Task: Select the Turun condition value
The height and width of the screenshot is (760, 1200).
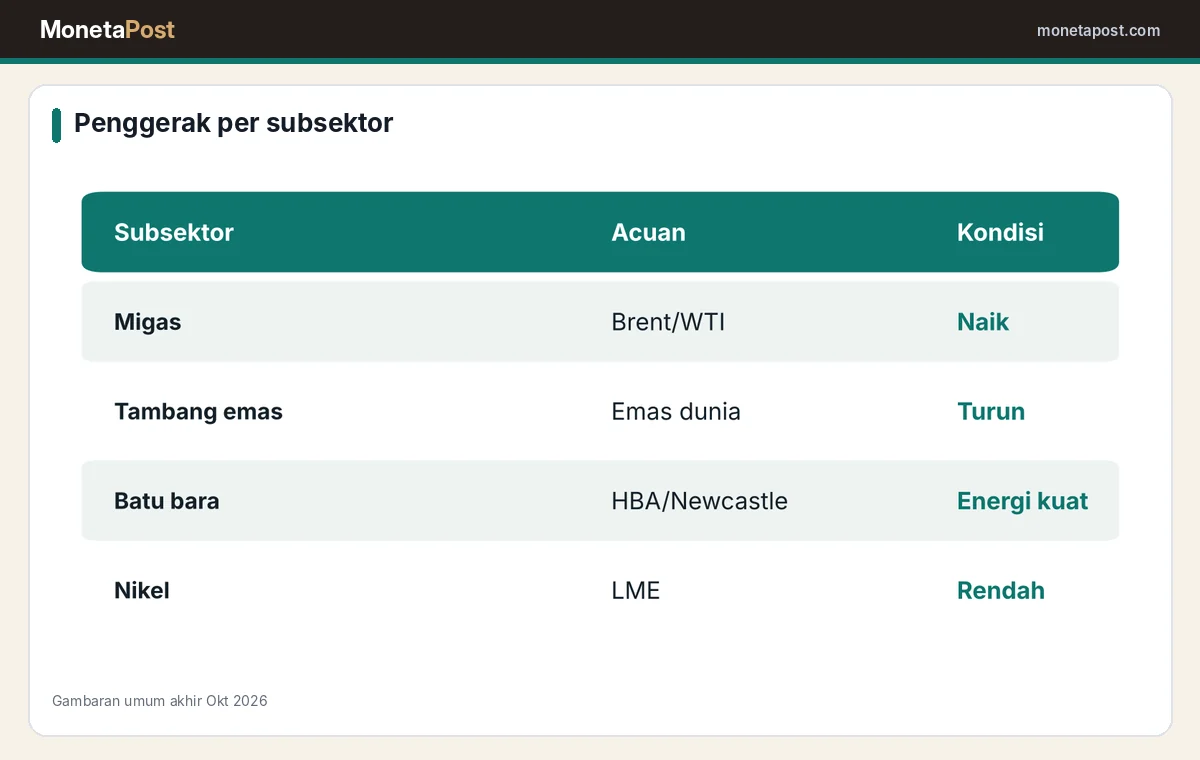Action: 991,411
